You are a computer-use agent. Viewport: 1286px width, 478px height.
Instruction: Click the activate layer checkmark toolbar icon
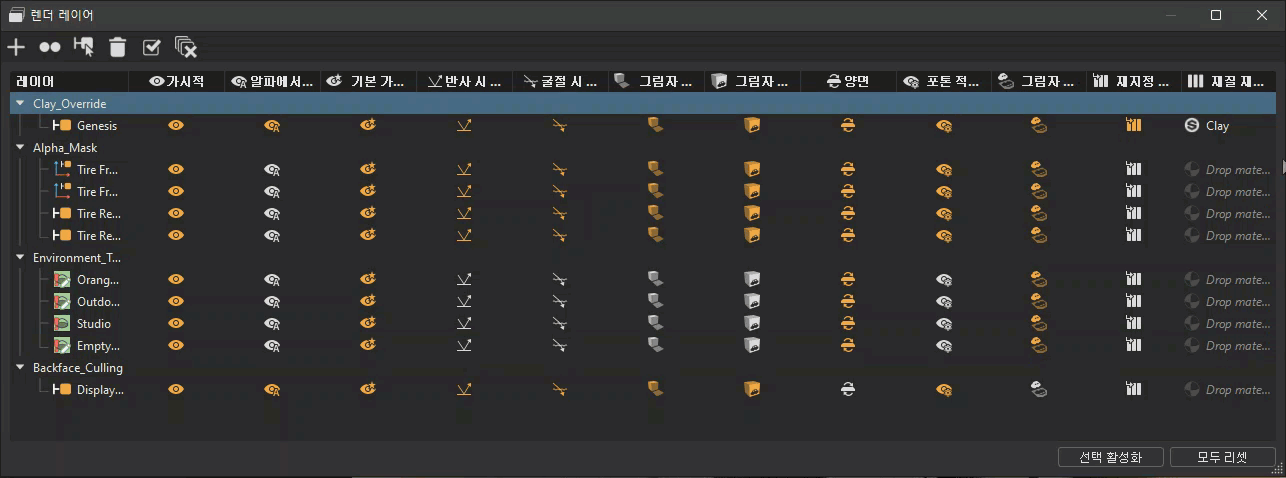click(152, 47)
